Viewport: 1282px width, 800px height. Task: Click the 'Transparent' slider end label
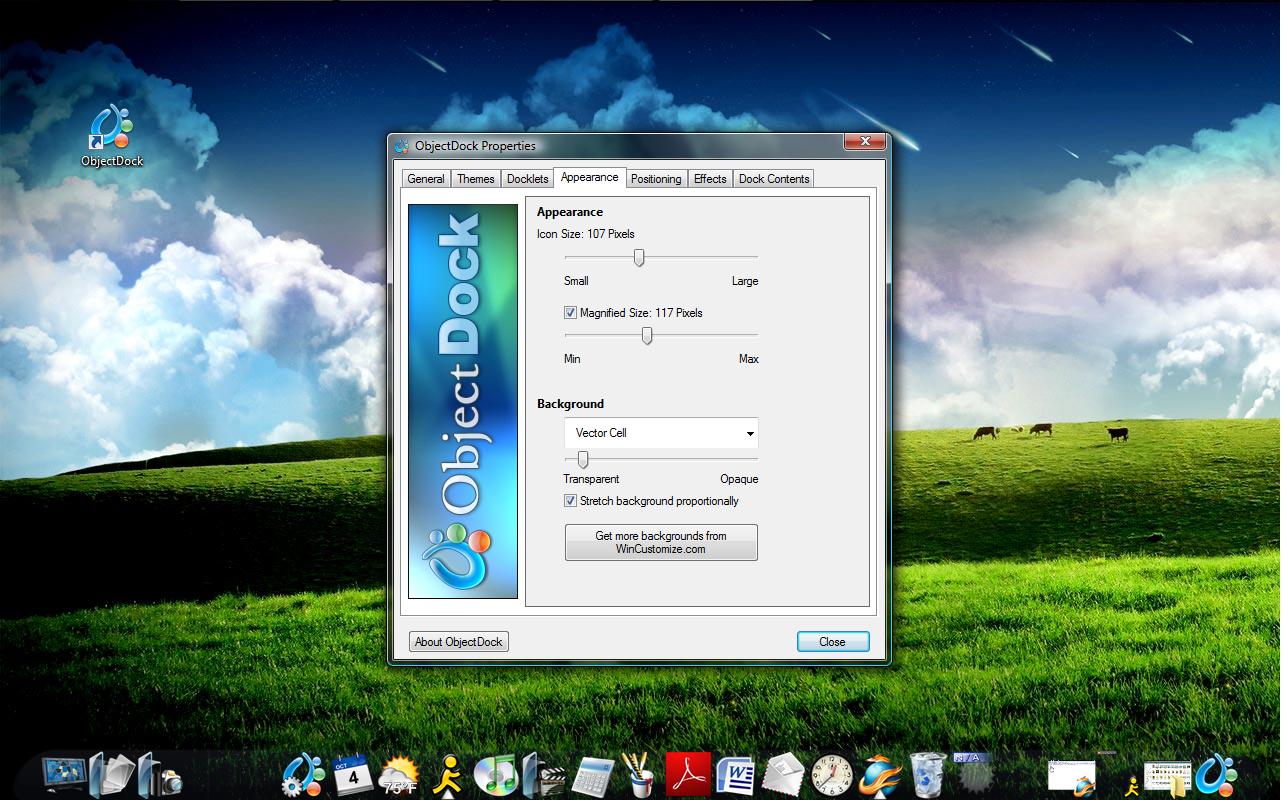tap(591, 479)
